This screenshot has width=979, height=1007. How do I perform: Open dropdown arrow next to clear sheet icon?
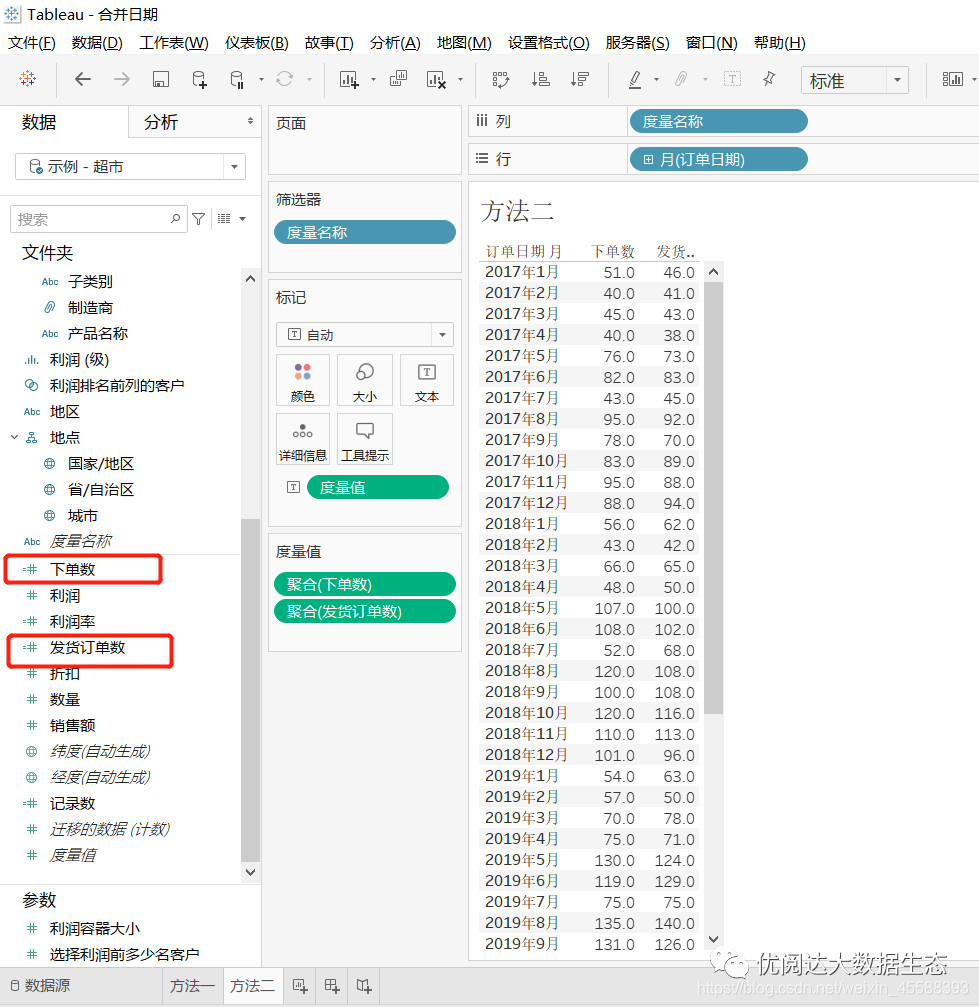pyautogui.click(x=460, y=80)
